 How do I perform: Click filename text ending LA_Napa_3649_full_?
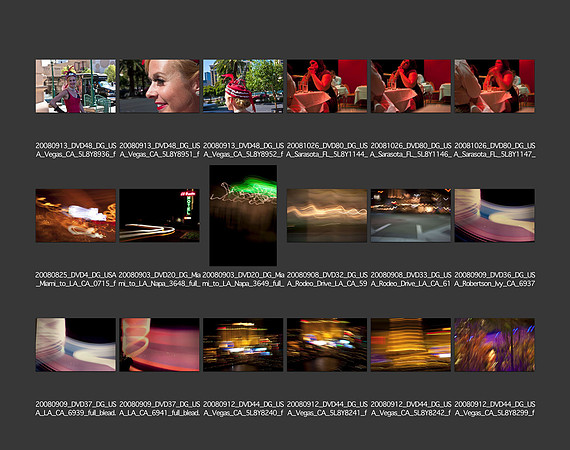tap(243, 279)
